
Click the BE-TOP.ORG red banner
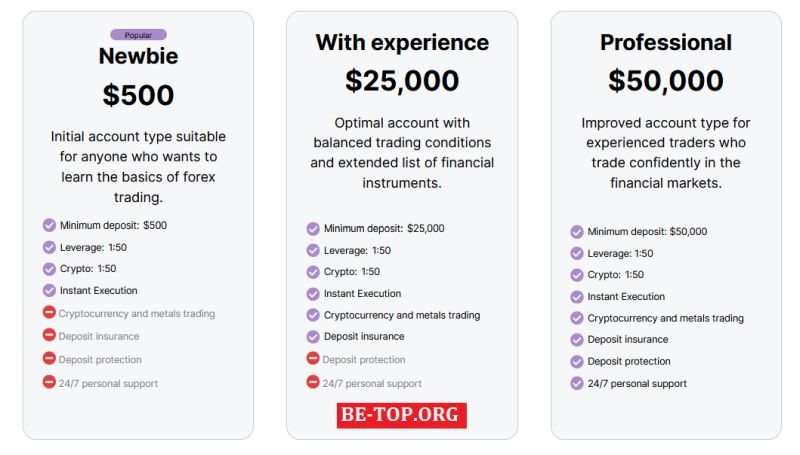(x=402, y=415)
